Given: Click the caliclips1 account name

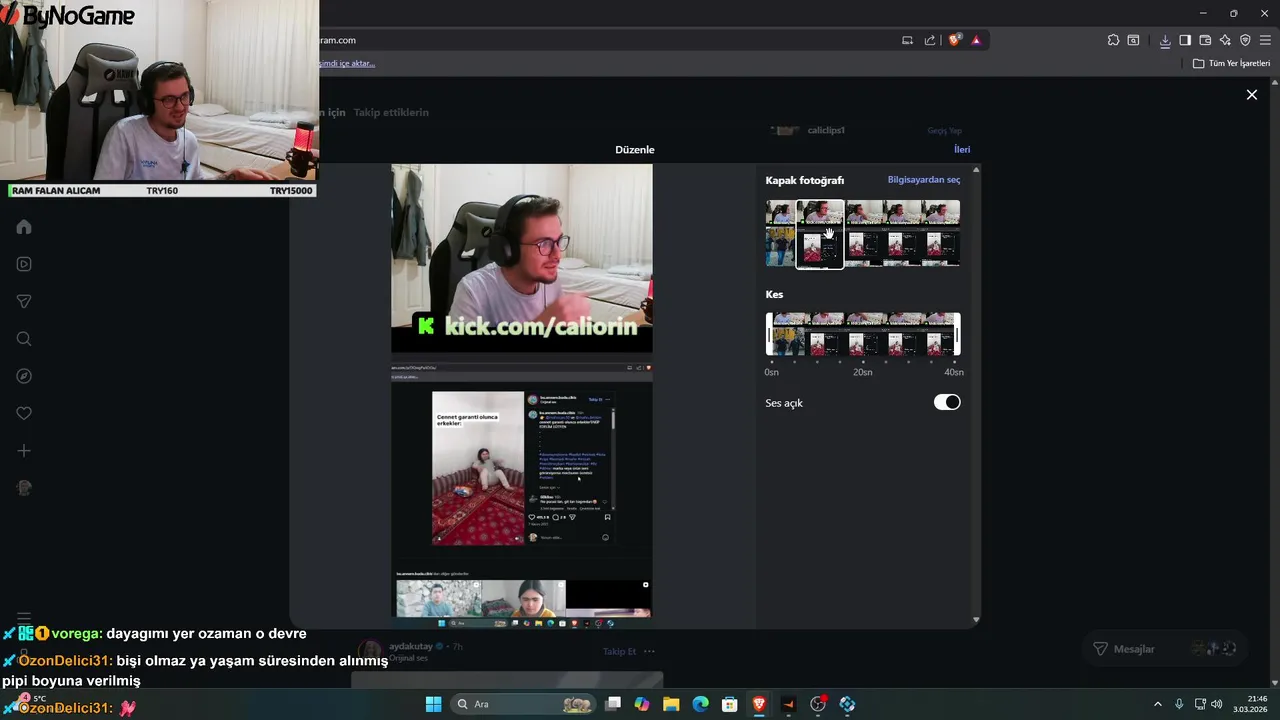Looking at the screenshot, I should (826, 130).
